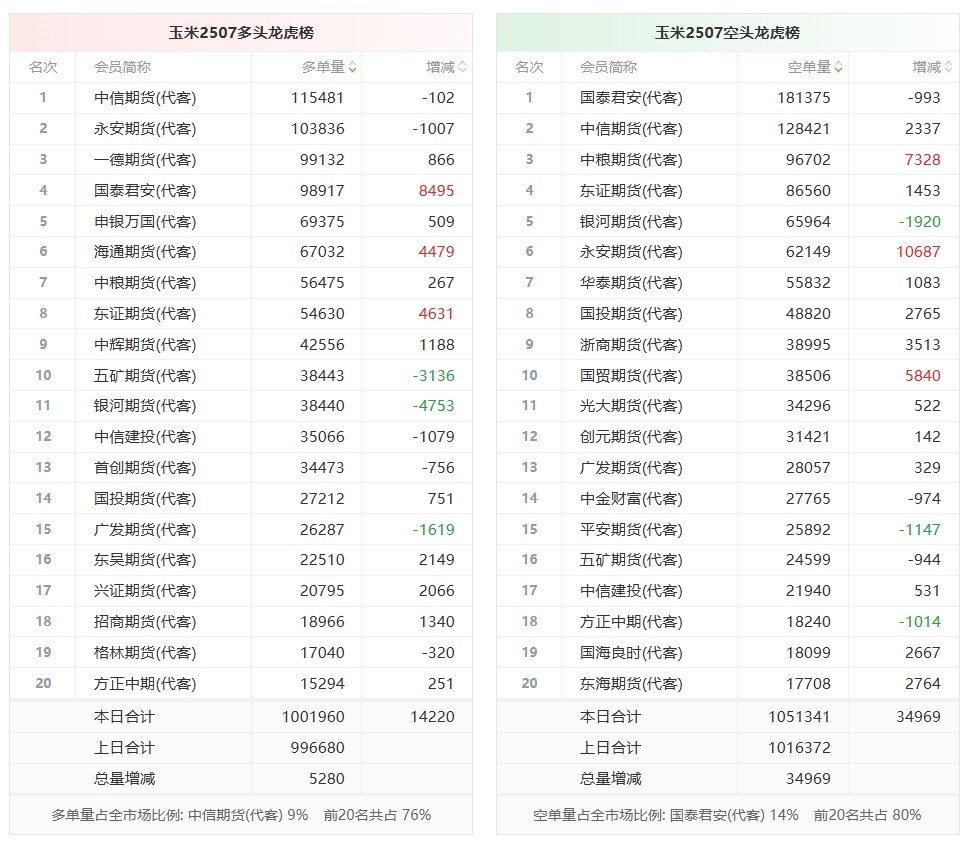971x843 pixels.
Task: Click 国贸期货(代客) member name
Action: (631, 376)
